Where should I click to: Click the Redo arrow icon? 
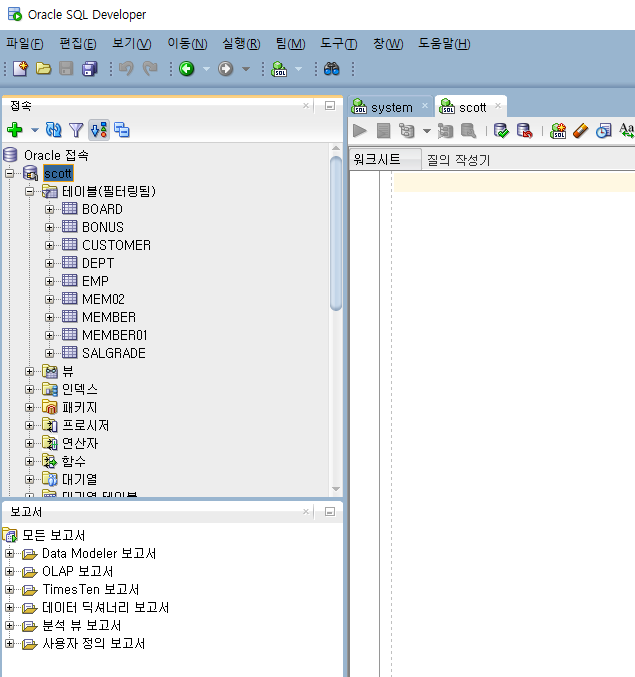pos(150,69)
